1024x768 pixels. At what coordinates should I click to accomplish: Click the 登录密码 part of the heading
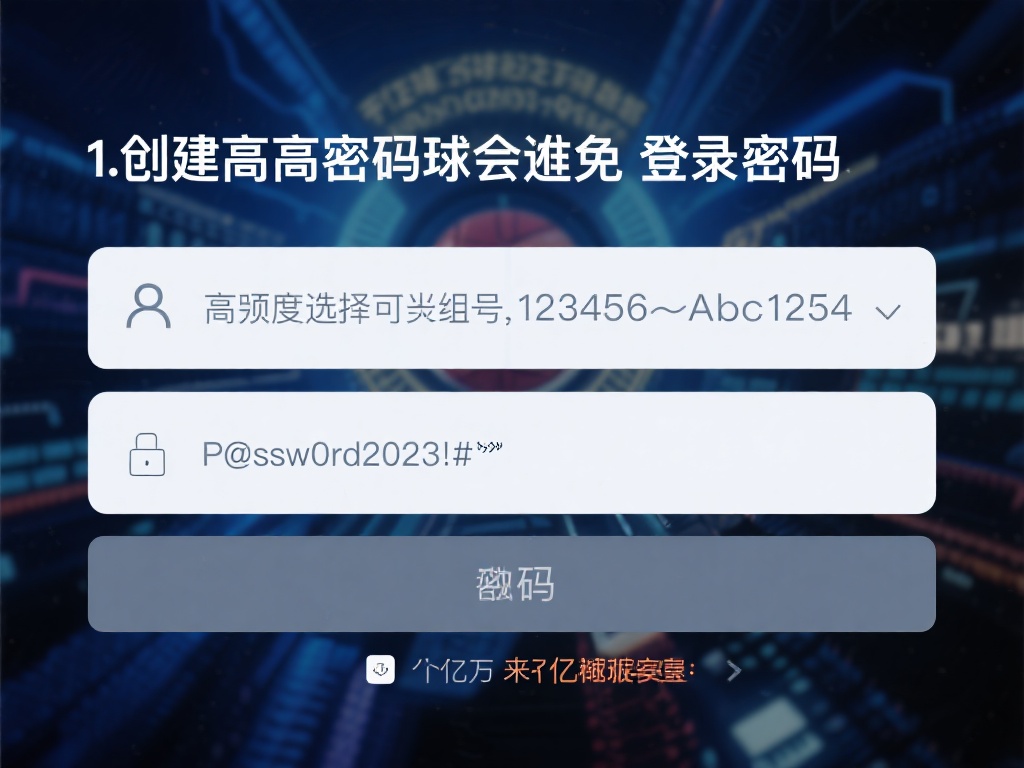click(x=739, y=159)
